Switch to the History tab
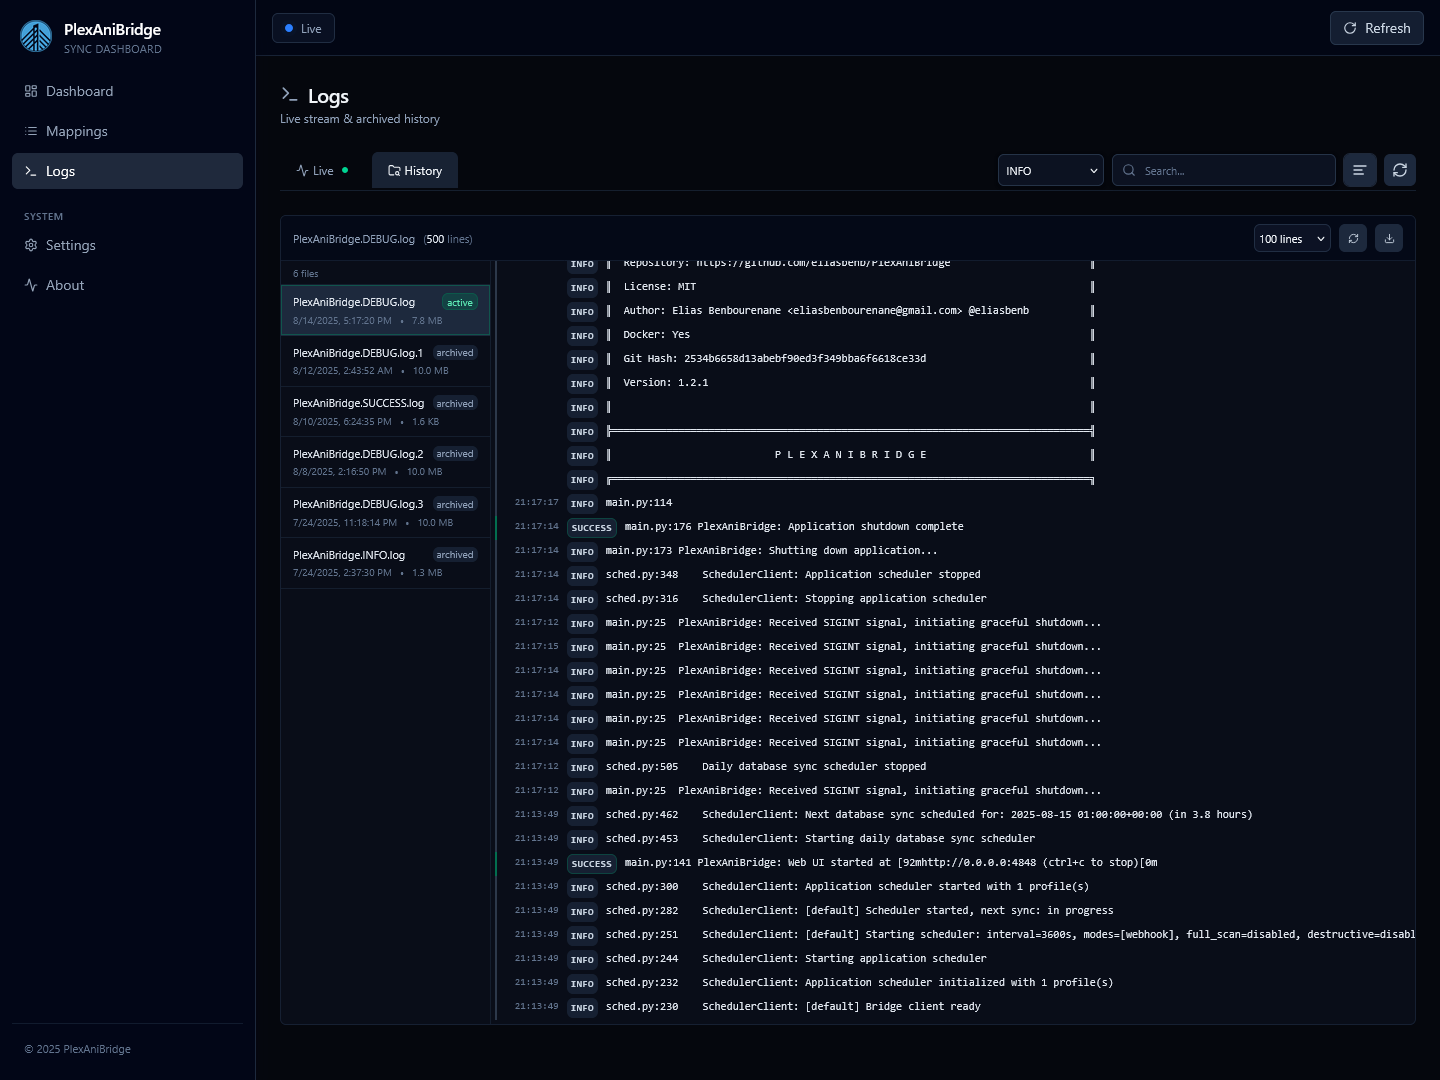 click(x=415, y=171)
